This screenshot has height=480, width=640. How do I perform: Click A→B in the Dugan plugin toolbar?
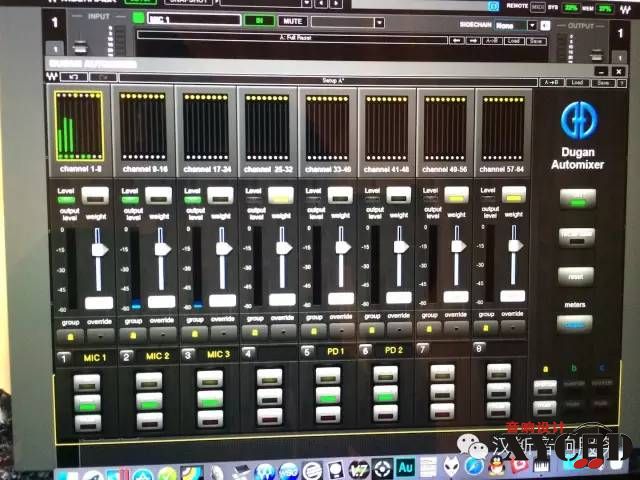pos(552,82)
